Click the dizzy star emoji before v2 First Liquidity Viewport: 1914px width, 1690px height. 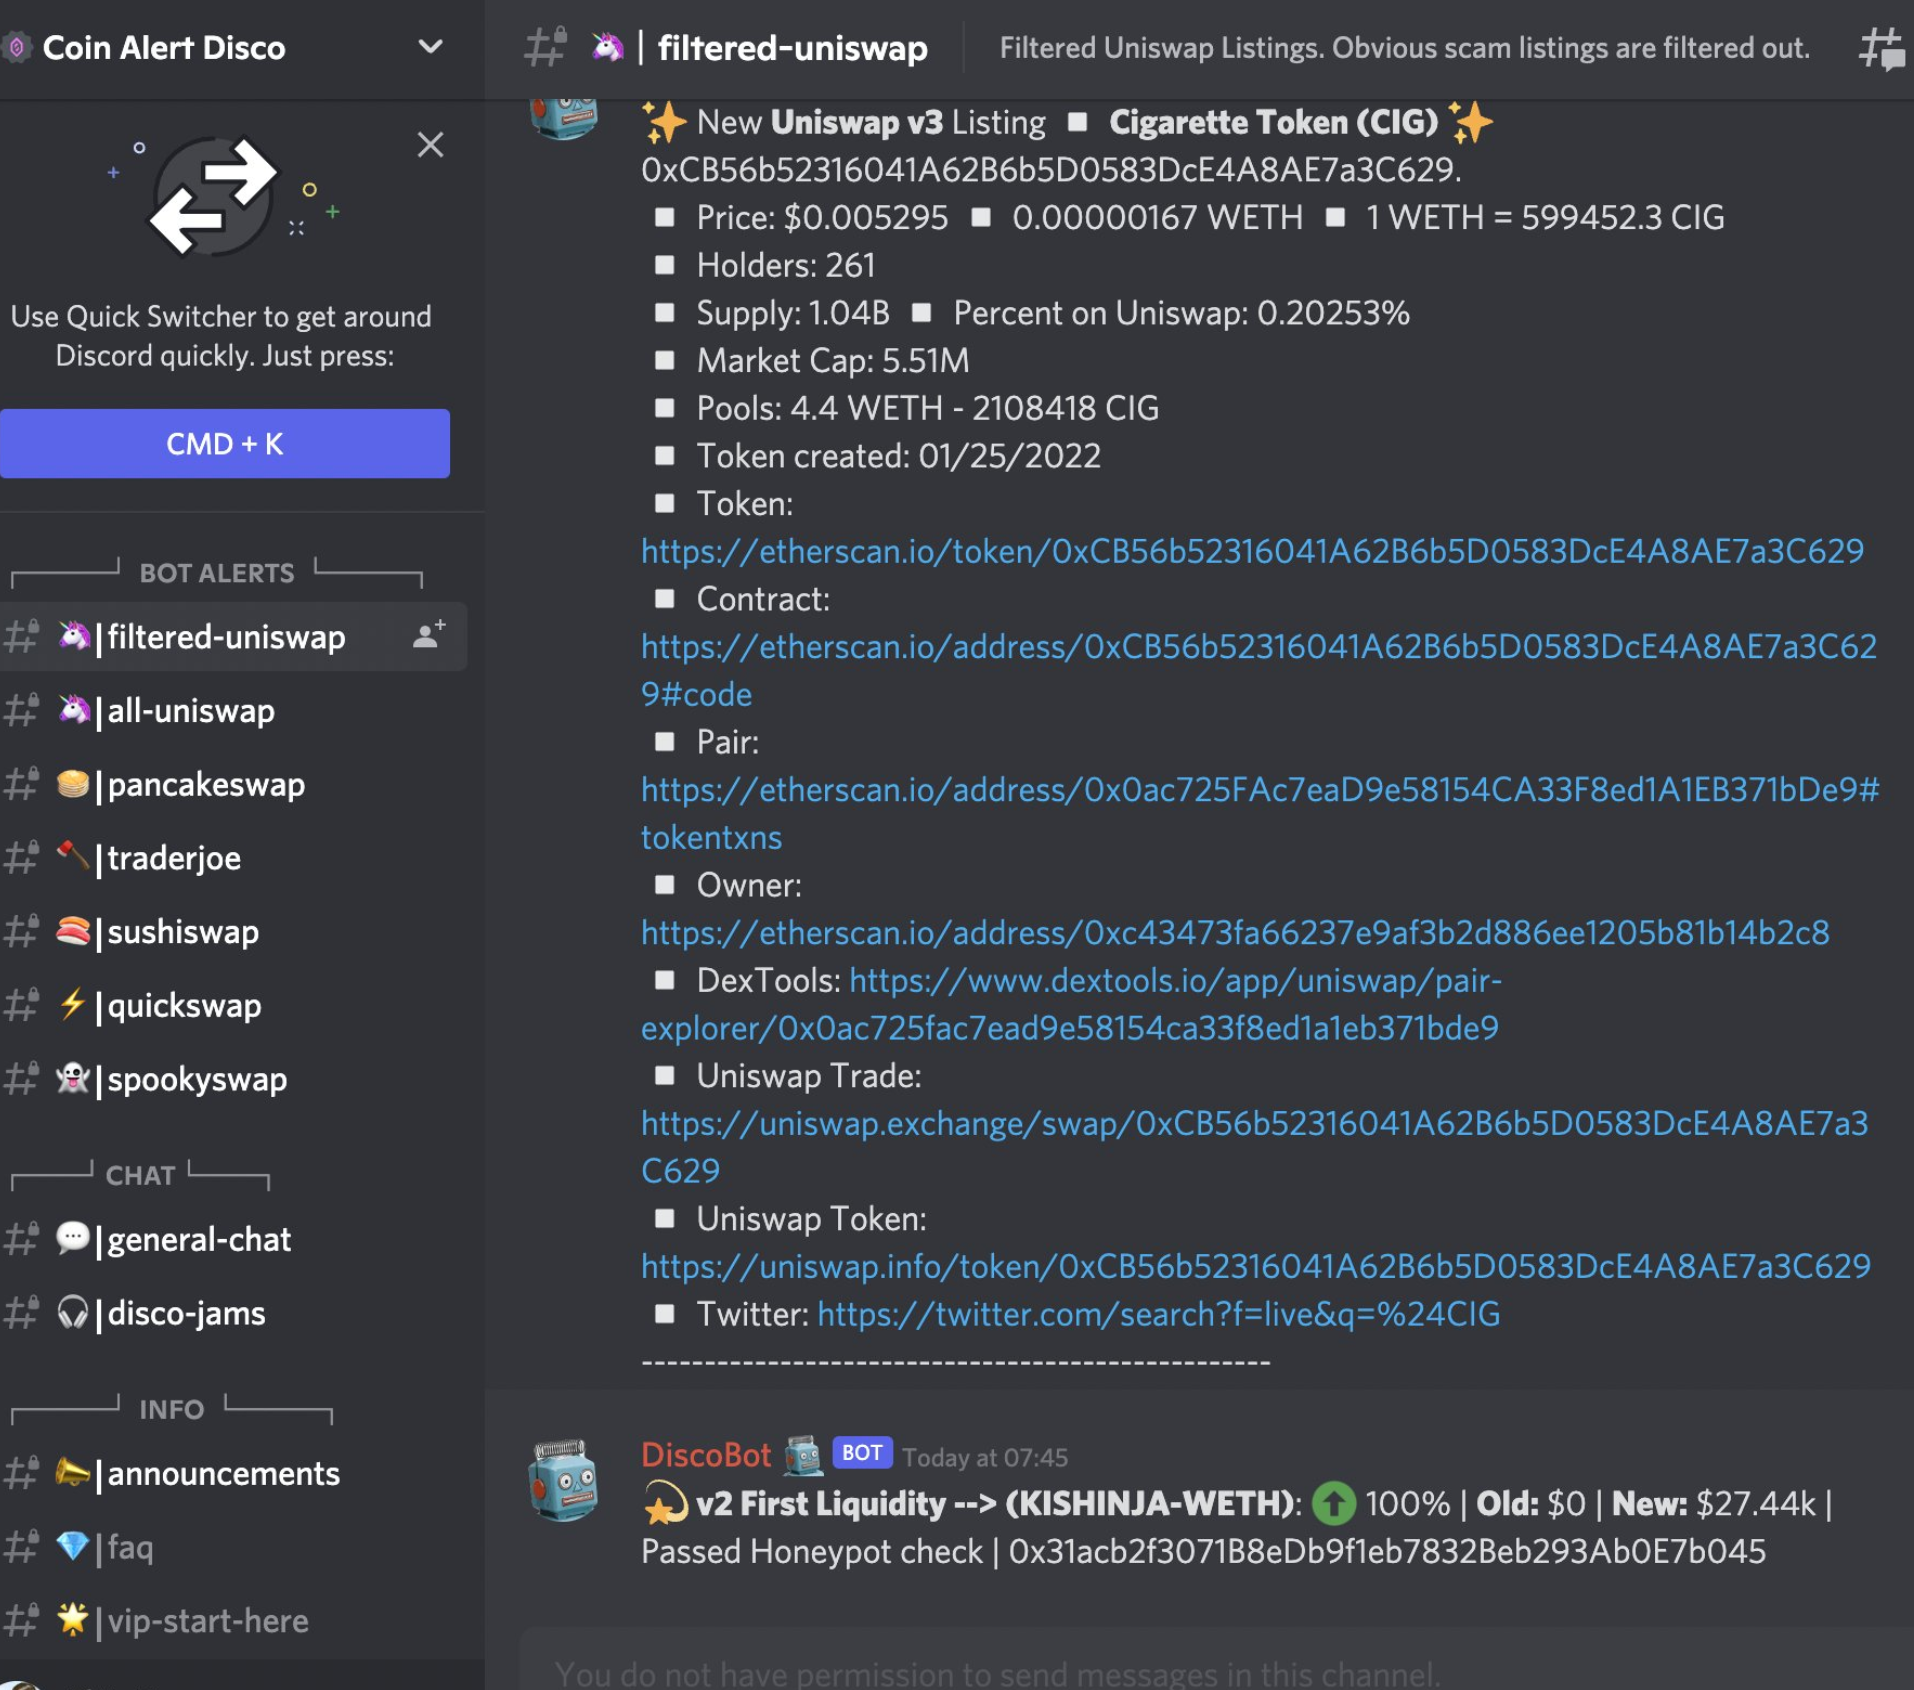pos(665,1503)
